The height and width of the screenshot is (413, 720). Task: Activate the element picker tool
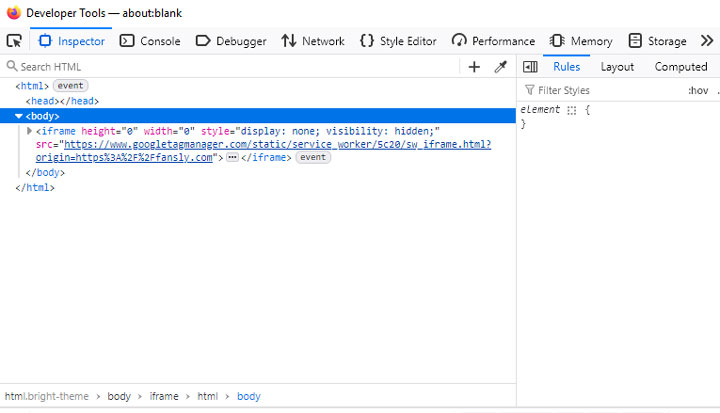click(x=14, y=41)
